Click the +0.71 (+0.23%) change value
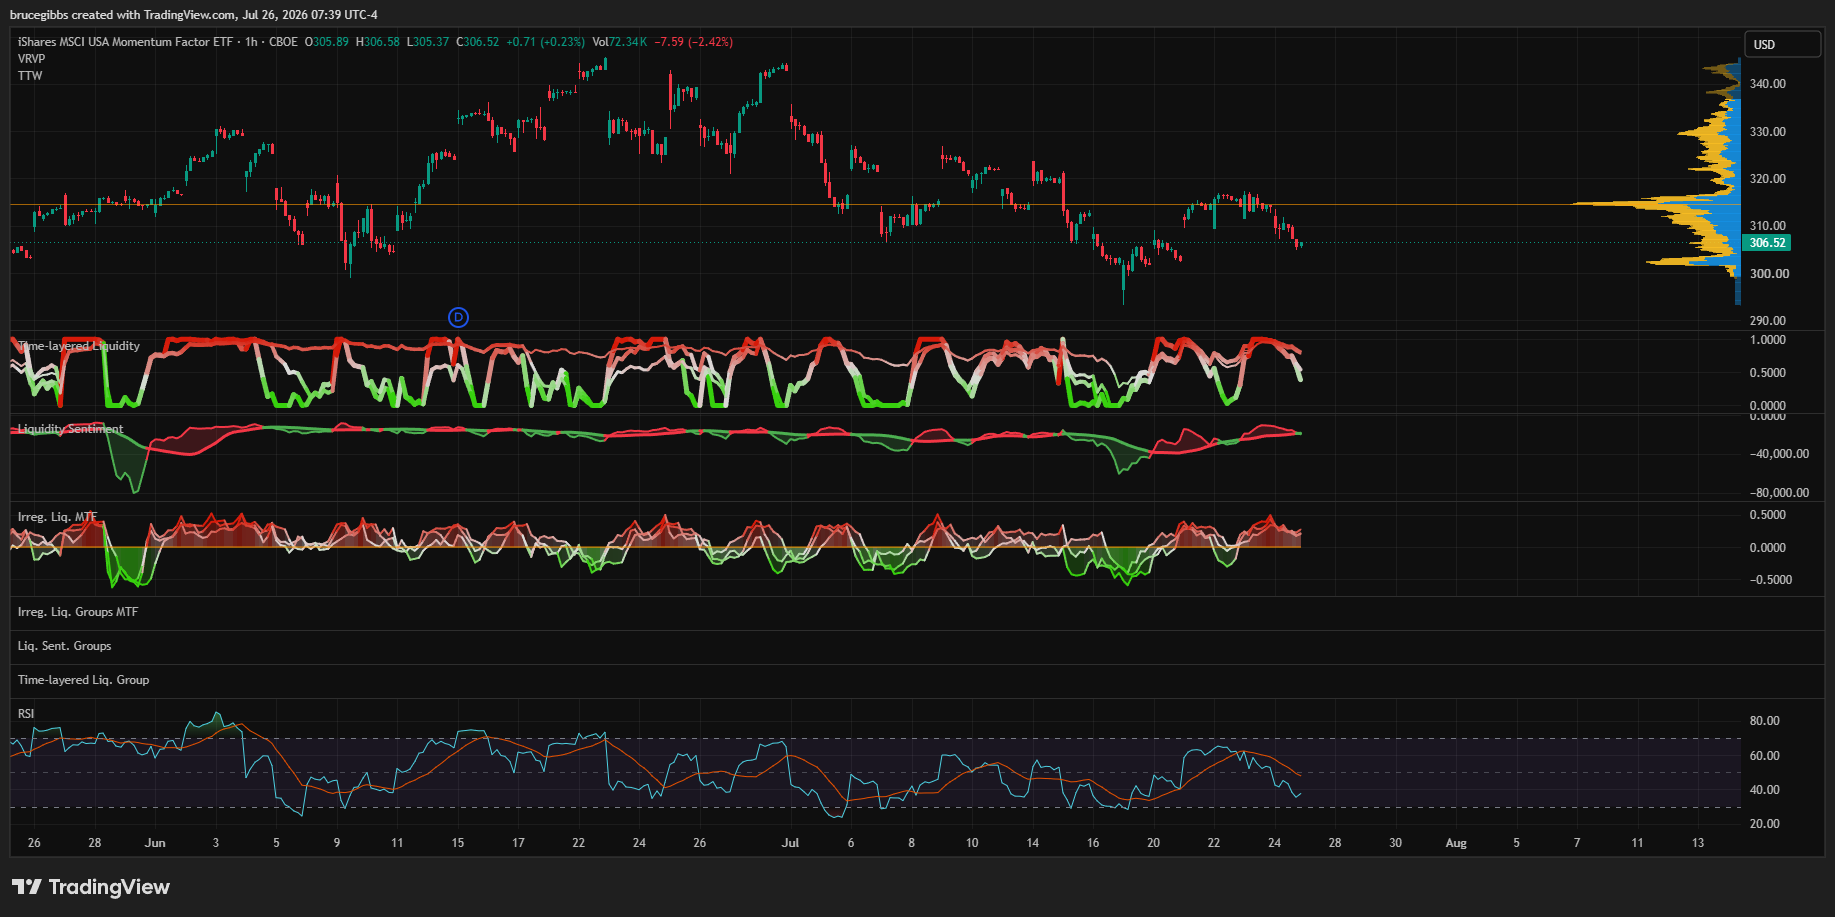The height and width of the screenshot is (917, 1835). (546, 42)
